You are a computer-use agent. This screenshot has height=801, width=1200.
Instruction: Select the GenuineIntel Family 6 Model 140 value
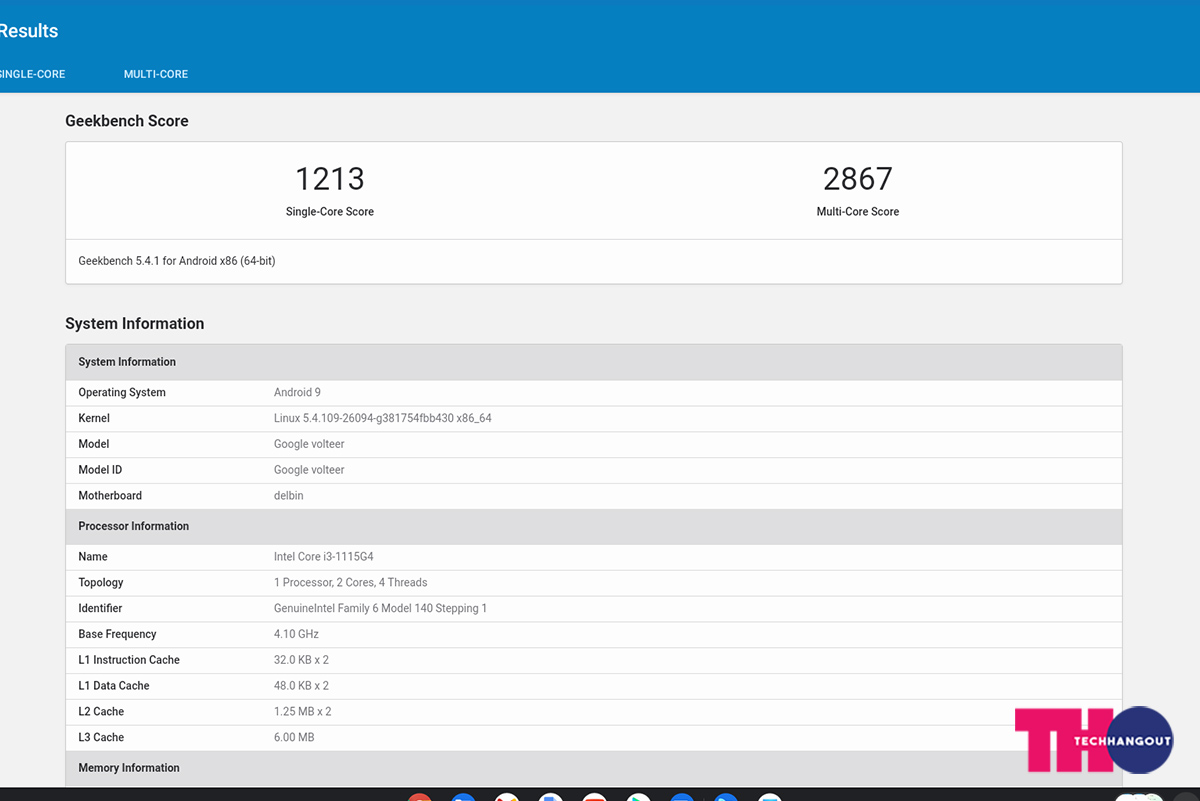click(x=381, y=609)
